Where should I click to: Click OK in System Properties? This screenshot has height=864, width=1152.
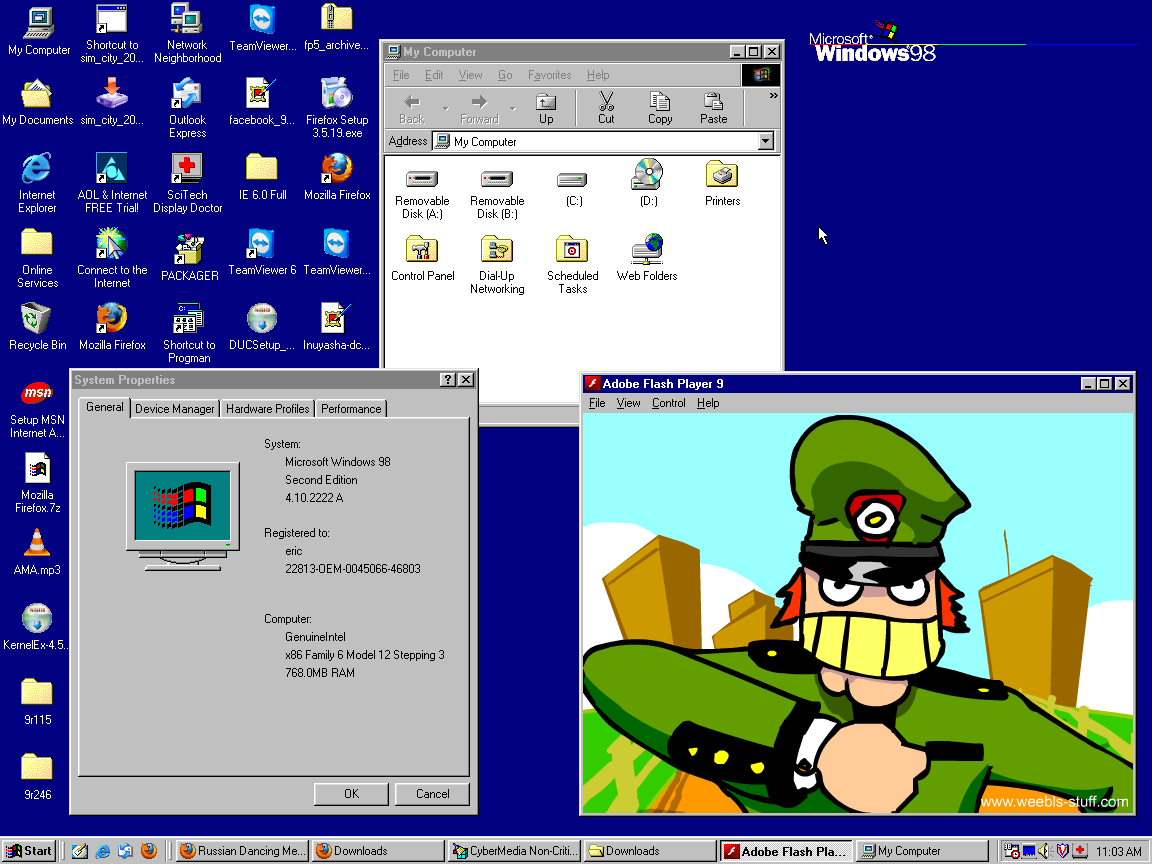click(x=351, y=793)
